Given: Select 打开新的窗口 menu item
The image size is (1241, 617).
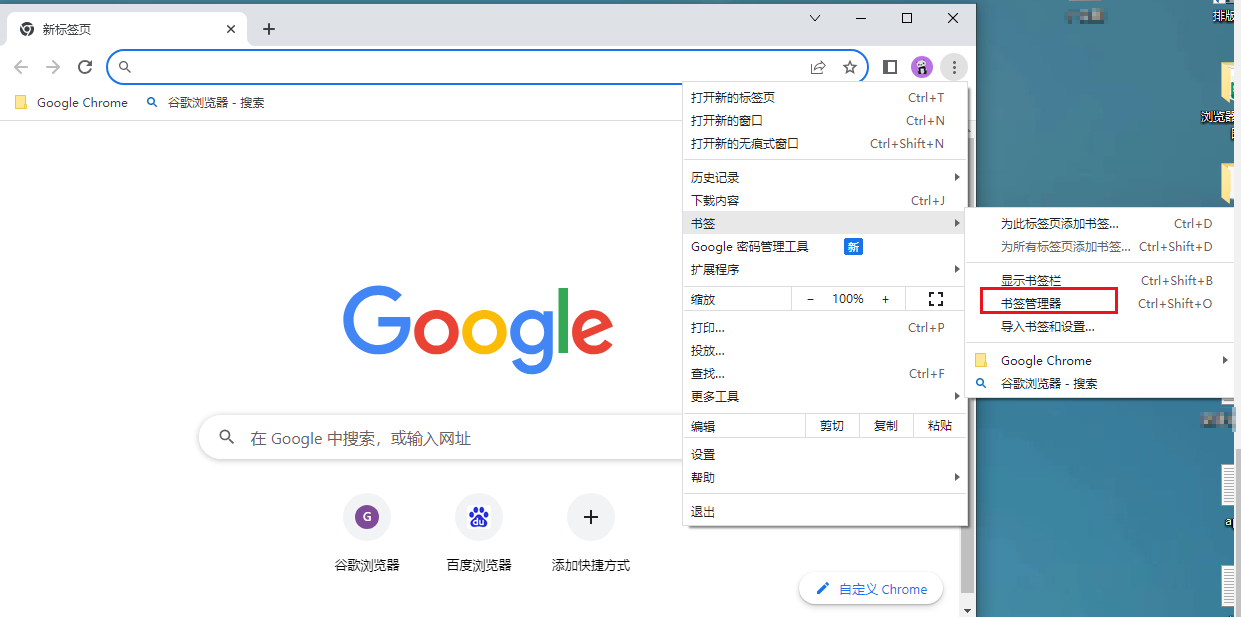Looking at the screenshot, I should pyautogui.click(x=825, y=120).
